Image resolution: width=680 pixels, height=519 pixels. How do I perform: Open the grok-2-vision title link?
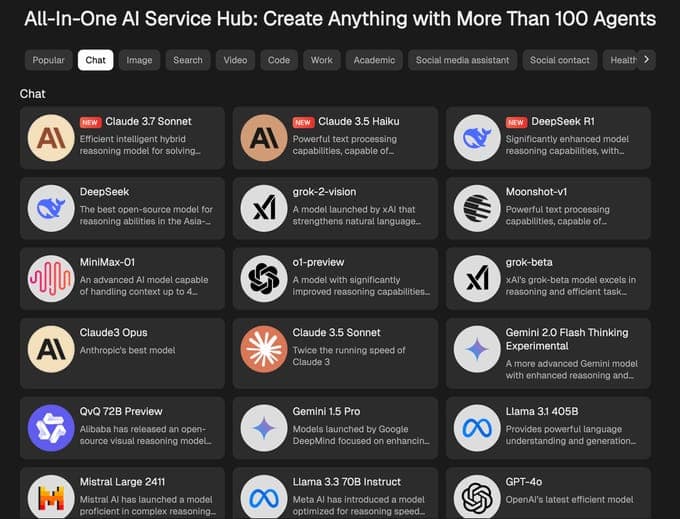tap(324, 192)
